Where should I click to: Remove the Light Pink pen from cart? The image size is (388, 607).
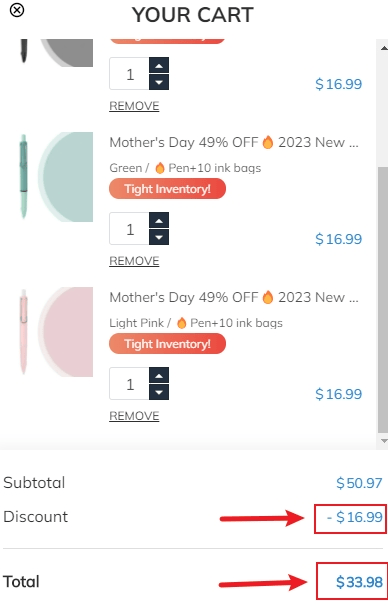[x=134, y=416]
